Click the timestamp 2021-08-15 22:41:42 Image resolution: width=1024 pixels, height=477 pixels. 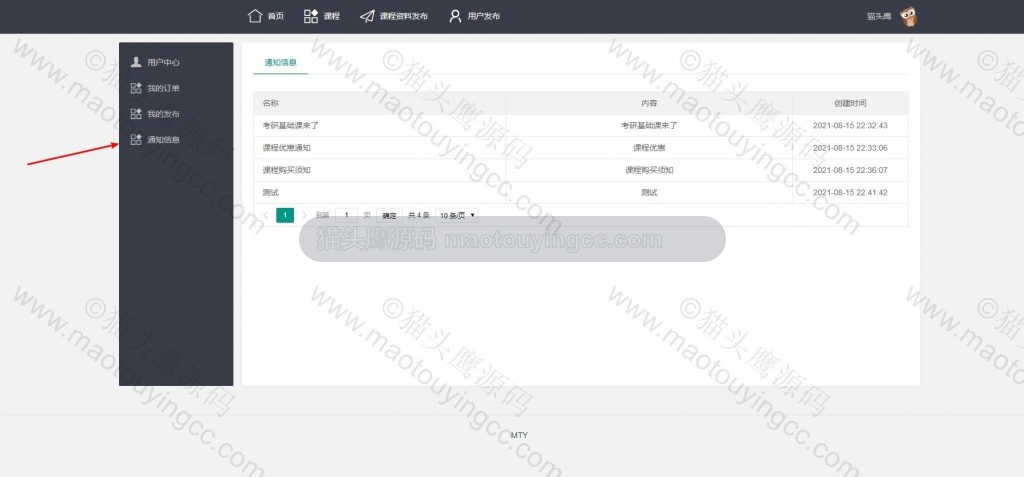(x=850, y=192)
